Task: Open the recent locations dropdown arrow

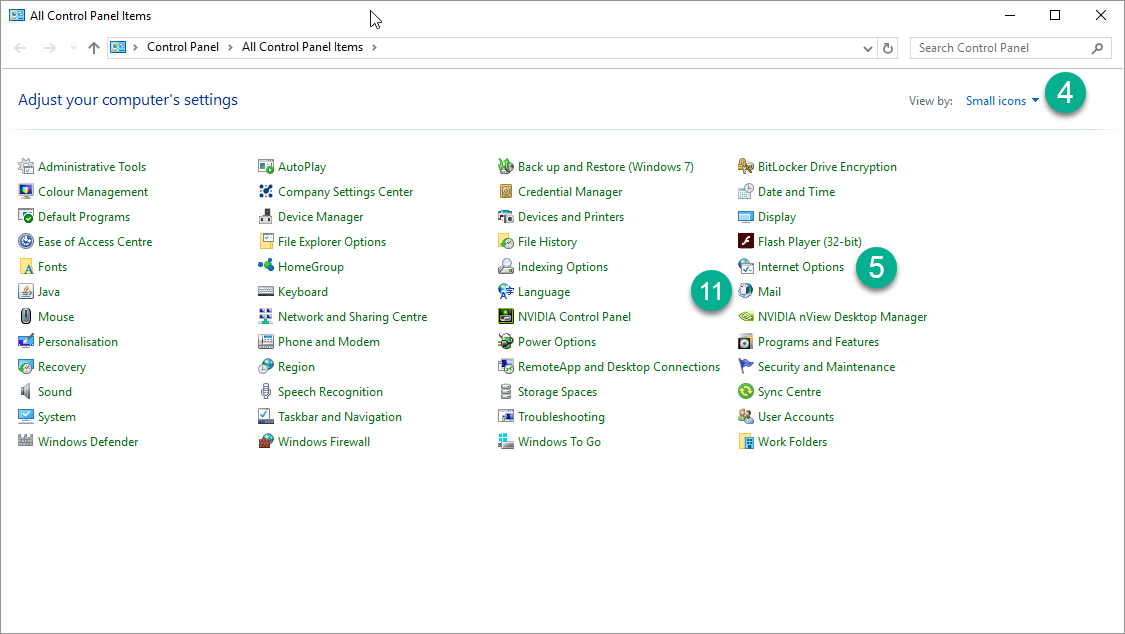Action: [73, 47]
